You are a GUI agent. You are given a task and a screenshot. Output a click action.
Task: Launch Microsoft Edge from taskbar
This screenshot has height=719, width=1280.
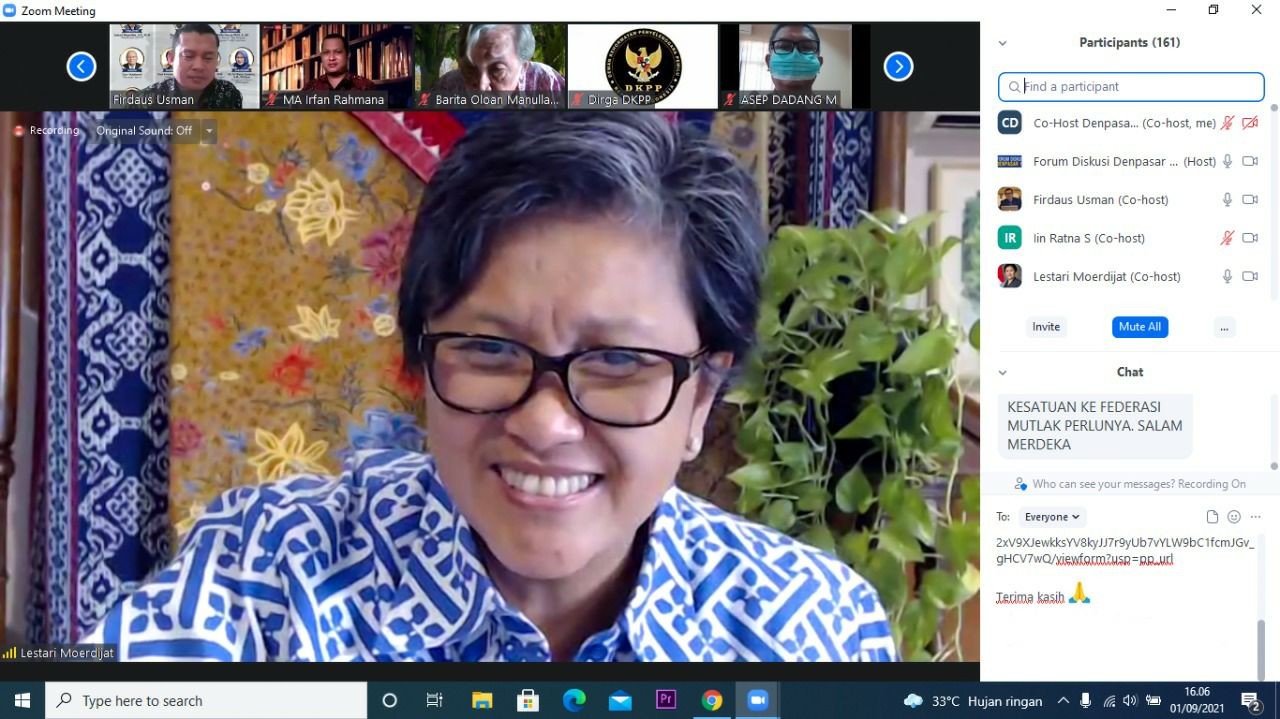coord(574,700)
